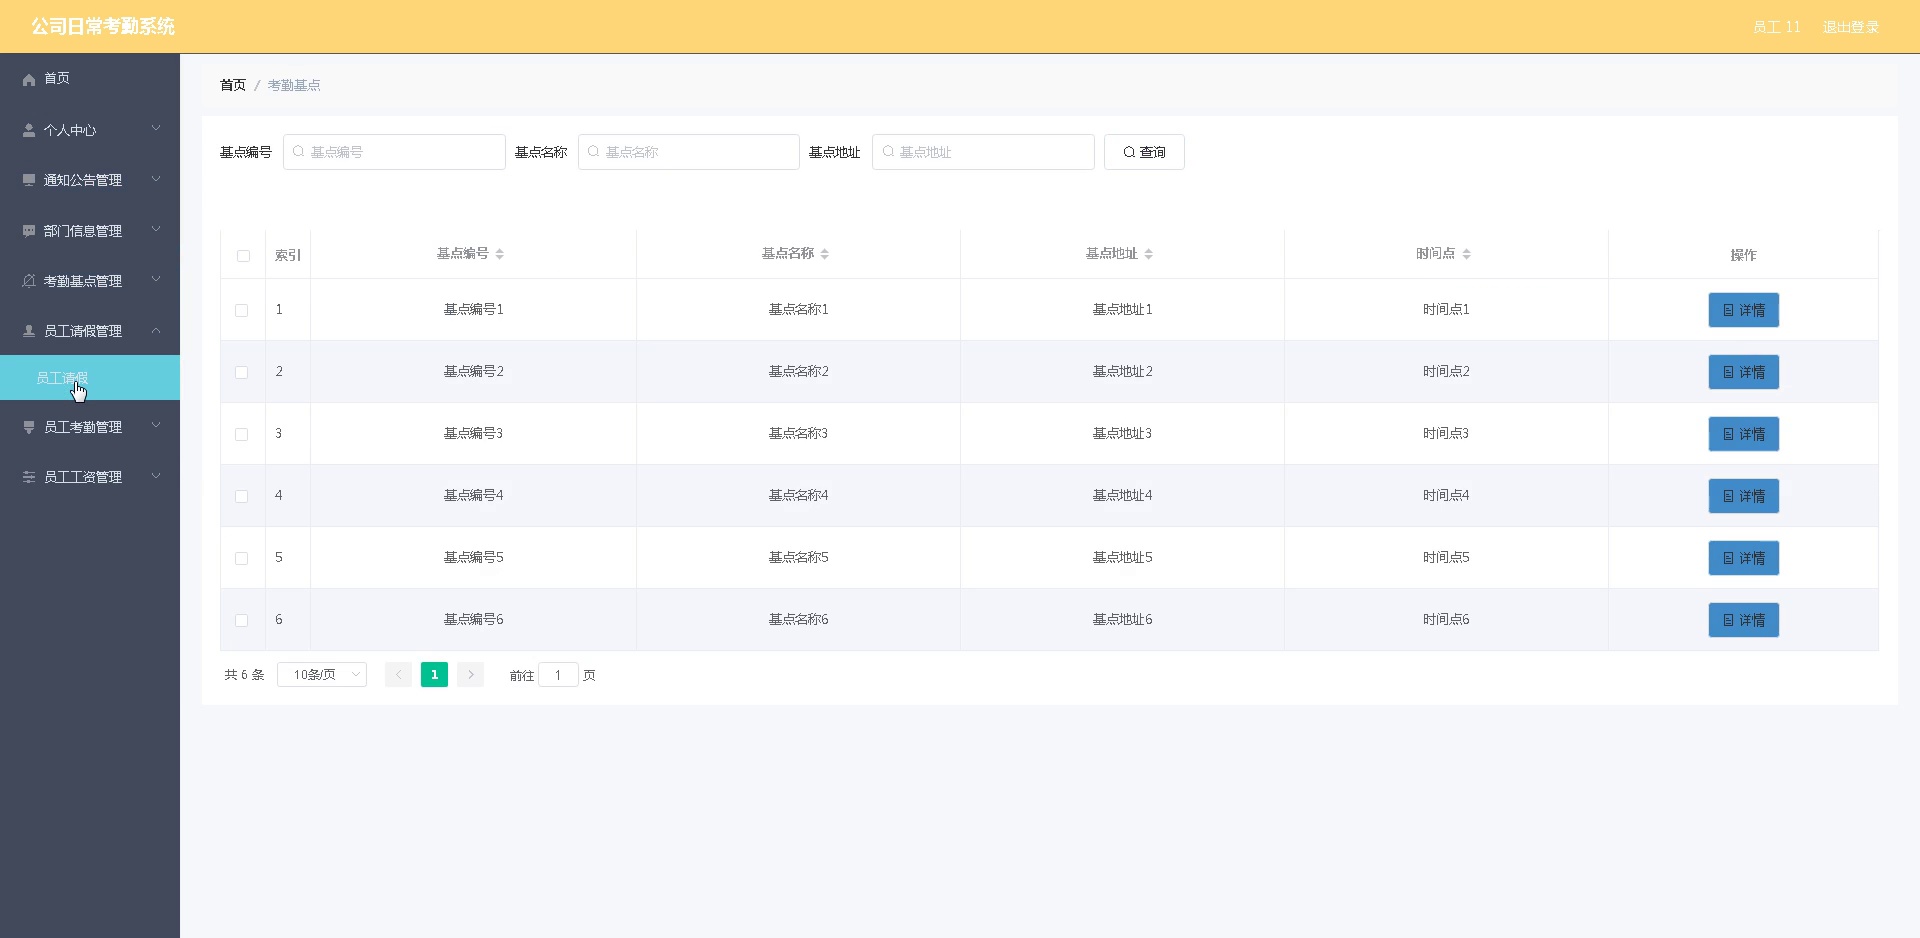Click the home icon beside 首页 in sidebar
This screenshot has height=938, width=1920.
pyautogui.click(x=29, y=79)
